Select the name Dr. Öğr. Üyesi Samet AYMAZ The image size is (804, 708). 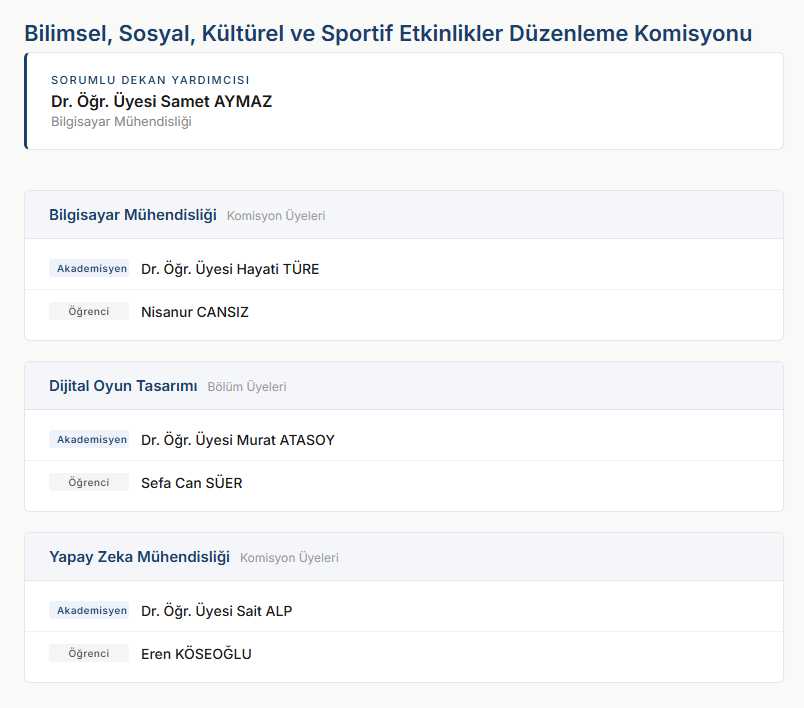[161, 101]
